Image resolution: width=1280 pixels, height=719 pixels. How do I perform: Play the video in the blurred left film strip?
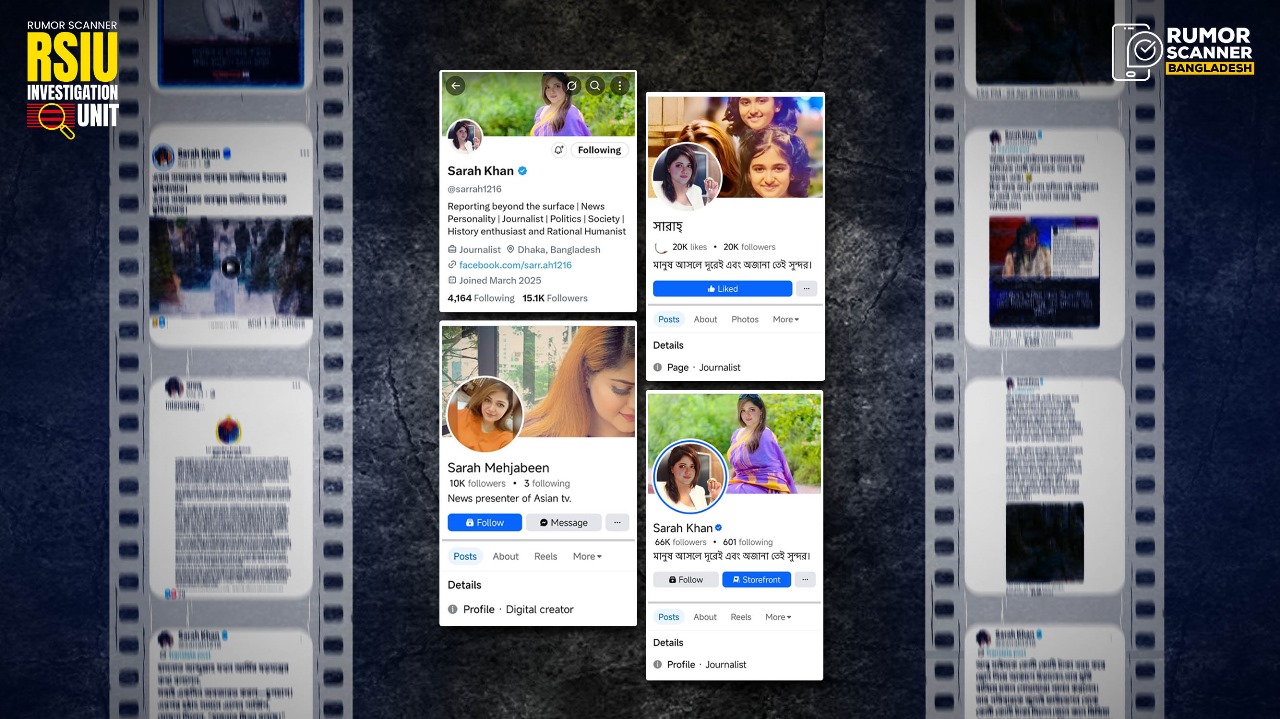[x=230, y=267]
